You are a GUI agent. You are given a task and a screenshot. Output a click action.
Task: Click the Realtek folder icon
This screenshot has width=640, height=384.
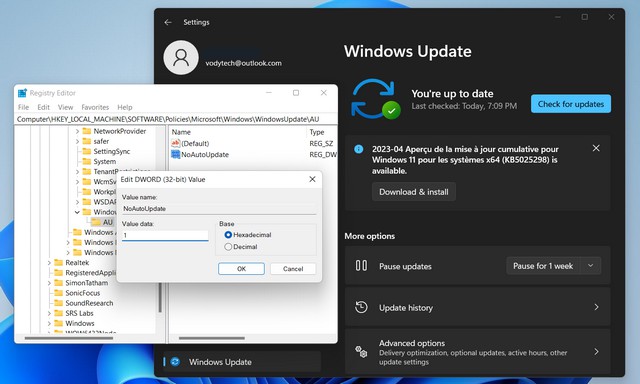point(58,262)
